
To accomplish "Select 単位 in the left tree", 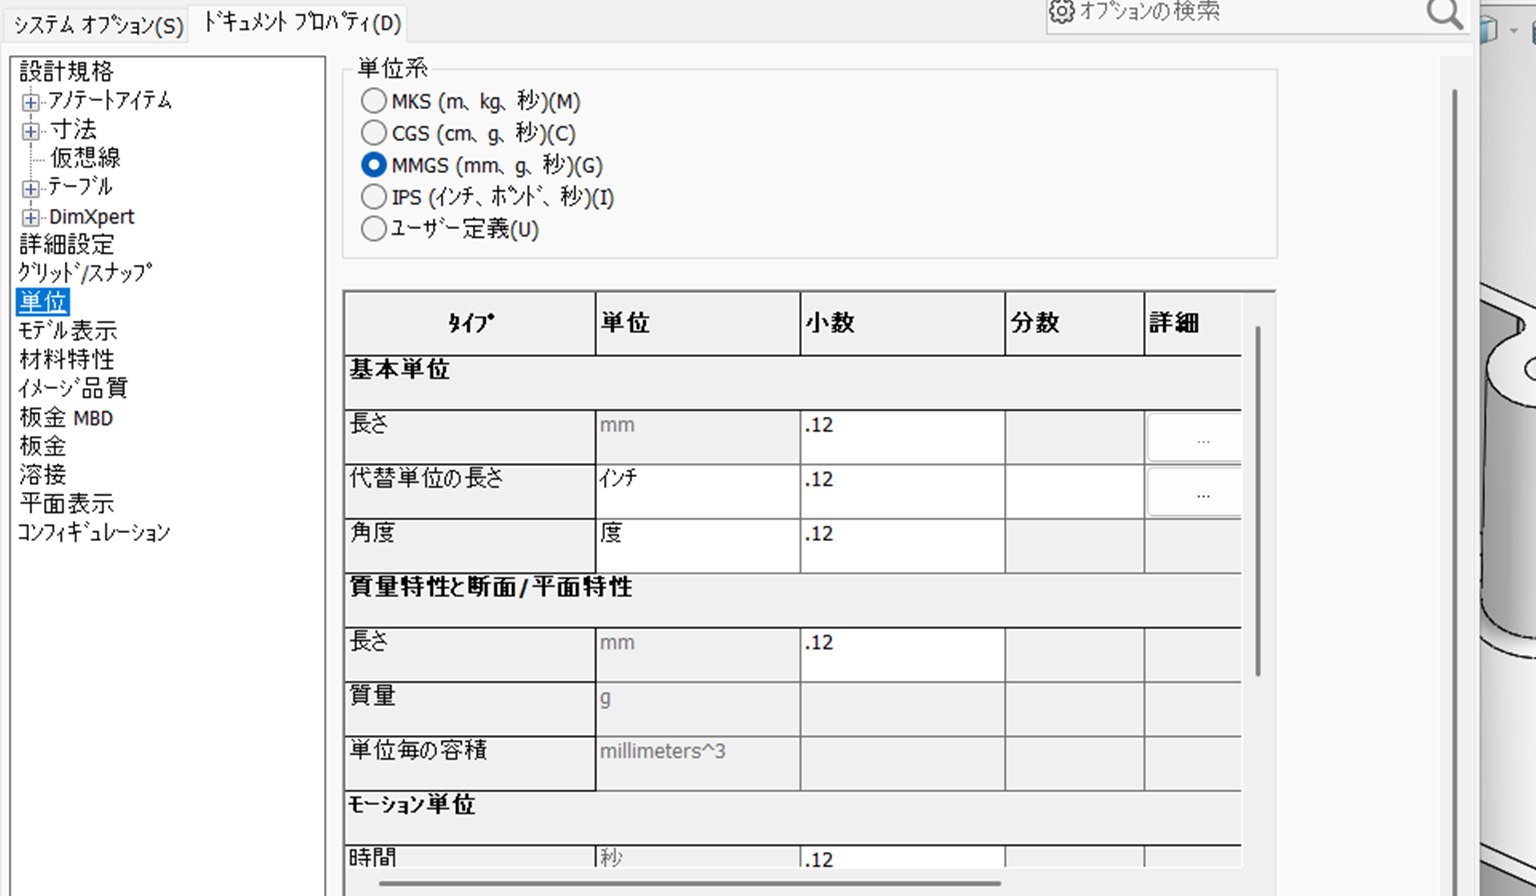I will click(x=43, y=301).
